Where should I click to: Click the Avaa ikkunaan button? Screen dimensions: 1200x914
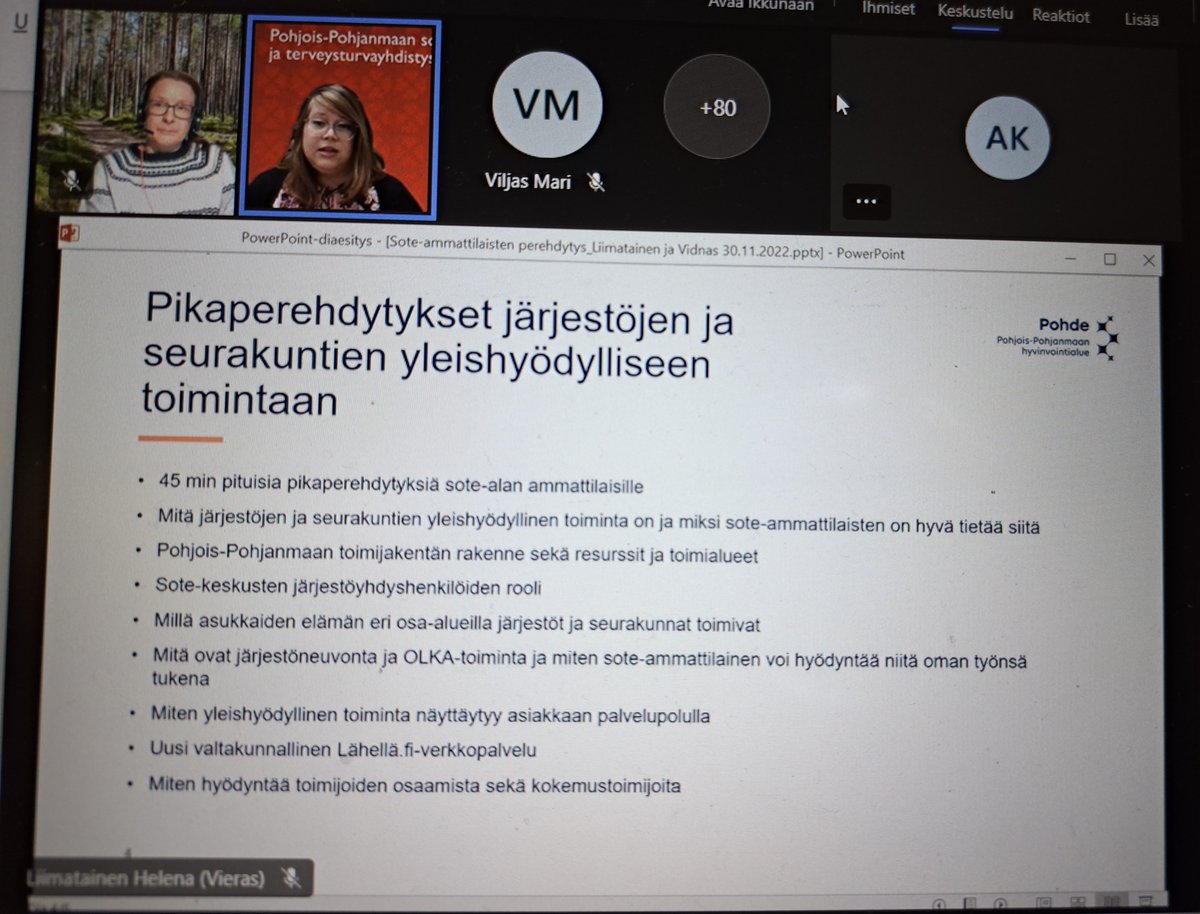point(763,5)
